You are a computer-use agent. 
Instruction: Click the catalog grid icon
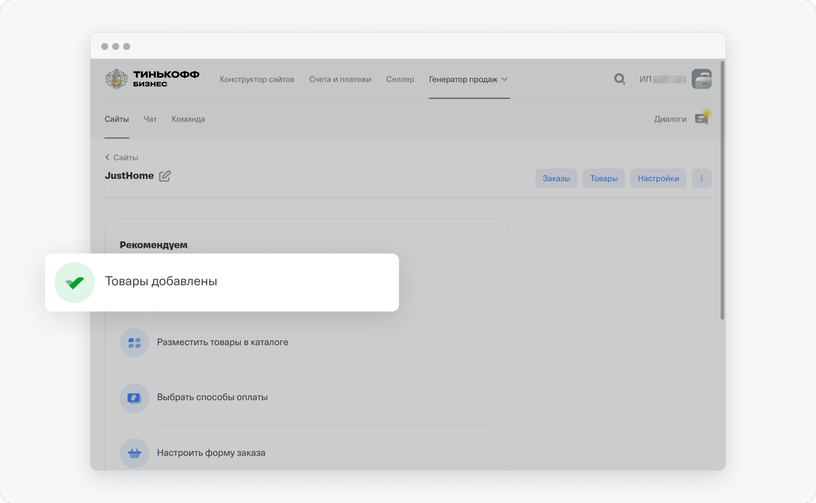134,343
